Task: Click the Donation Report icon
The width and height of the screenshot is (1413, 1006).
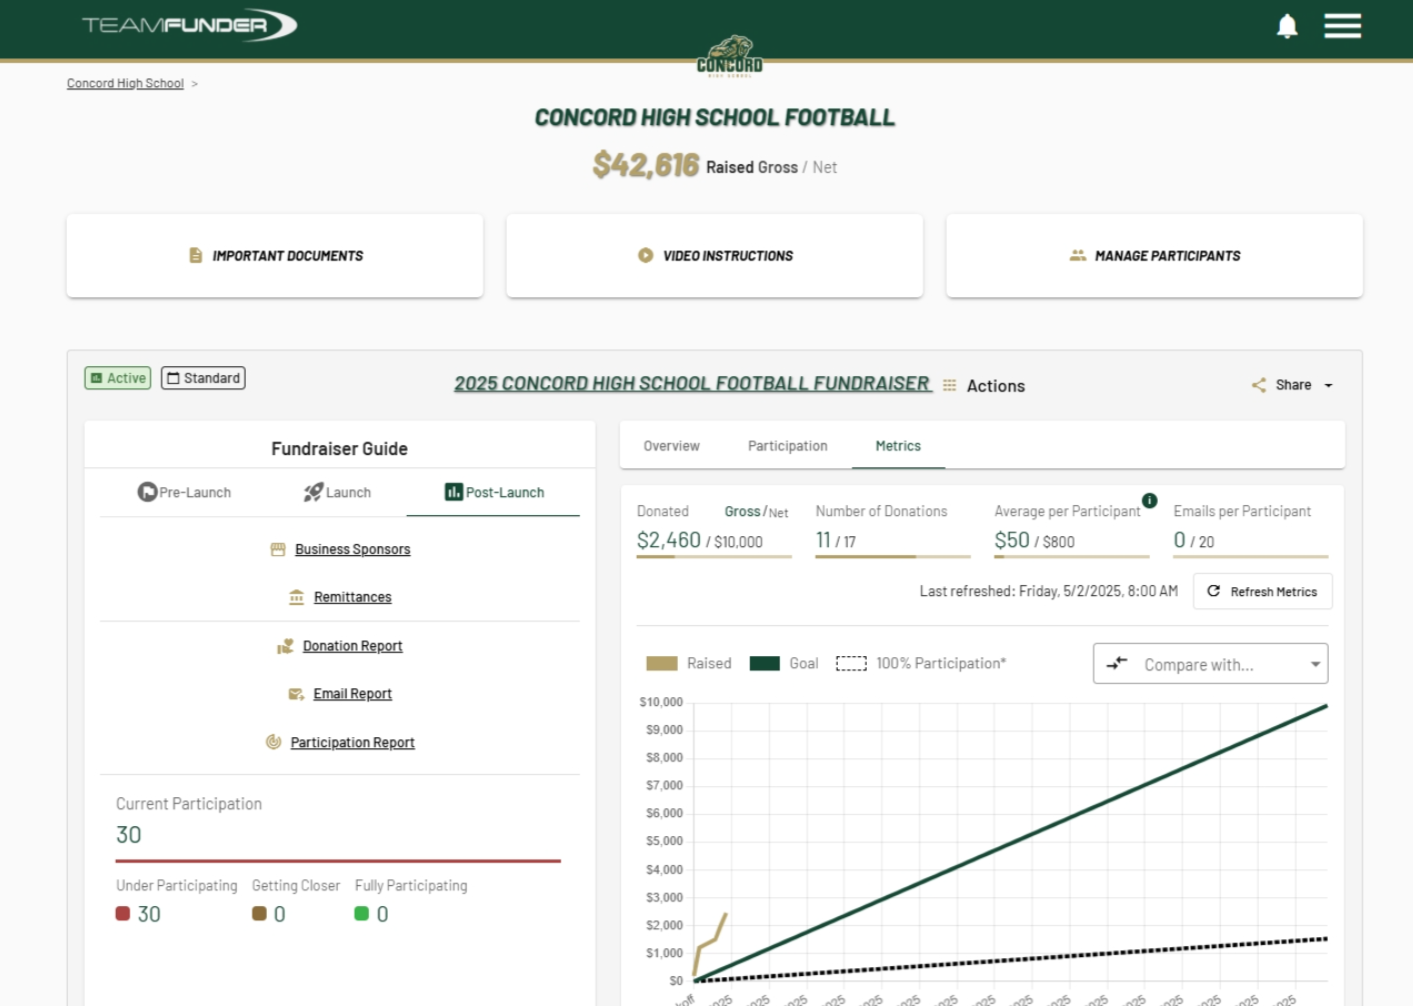Action: (x=285, y=646)
